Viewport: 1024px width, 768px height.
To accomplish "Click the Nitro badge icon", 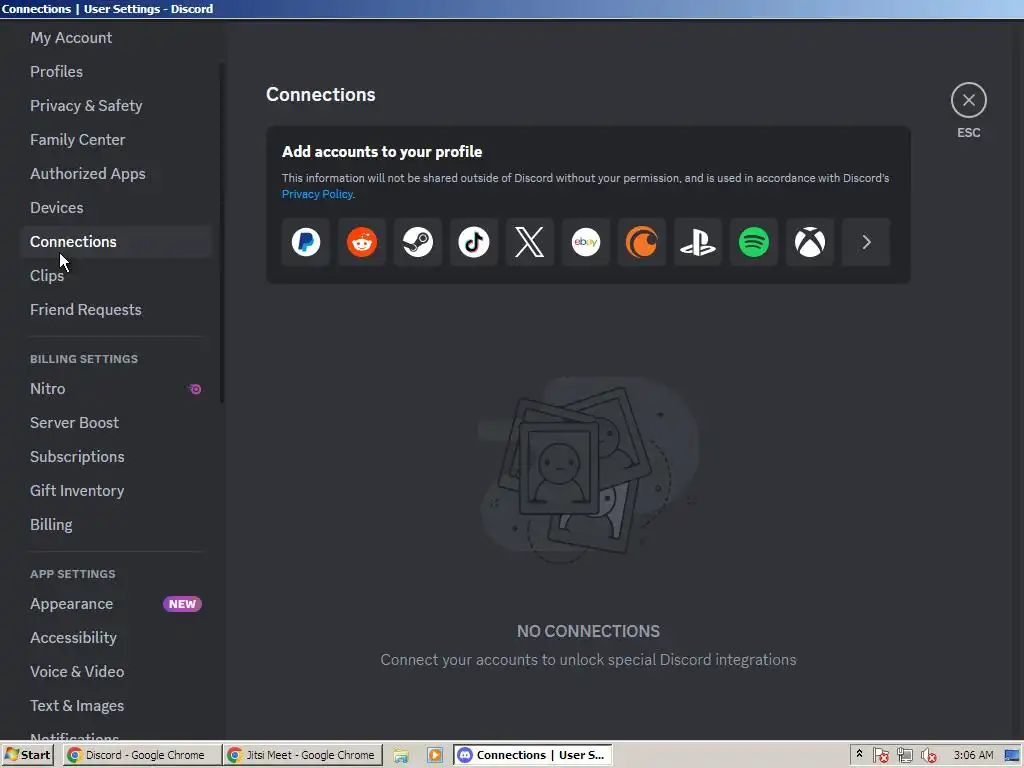I will pos(195,389).
